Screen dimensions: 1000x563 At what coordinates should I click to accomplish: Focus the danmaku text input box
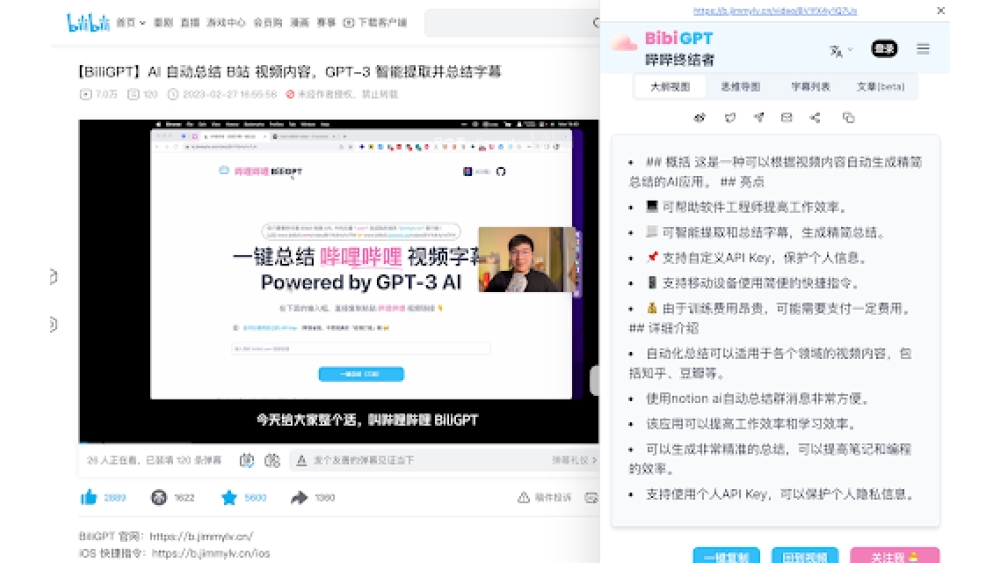pyautogui.click(x=429, y=460)
